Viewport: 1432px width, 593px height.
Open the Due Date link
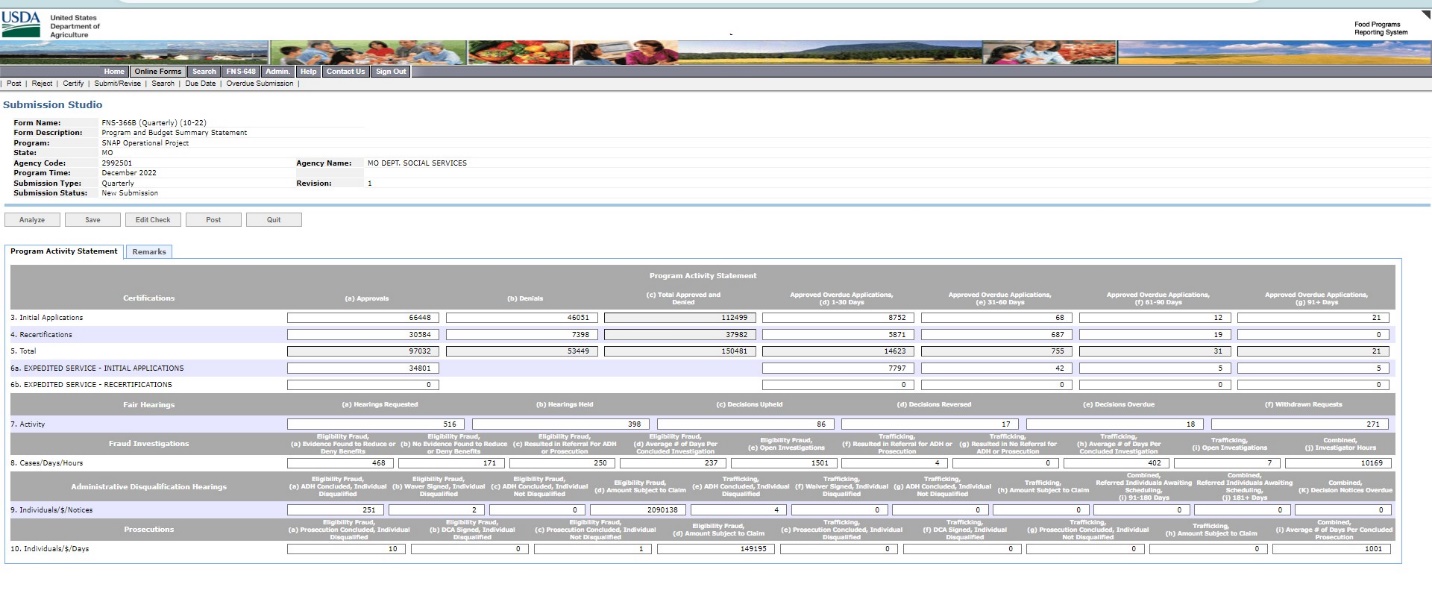click(198, 83)
